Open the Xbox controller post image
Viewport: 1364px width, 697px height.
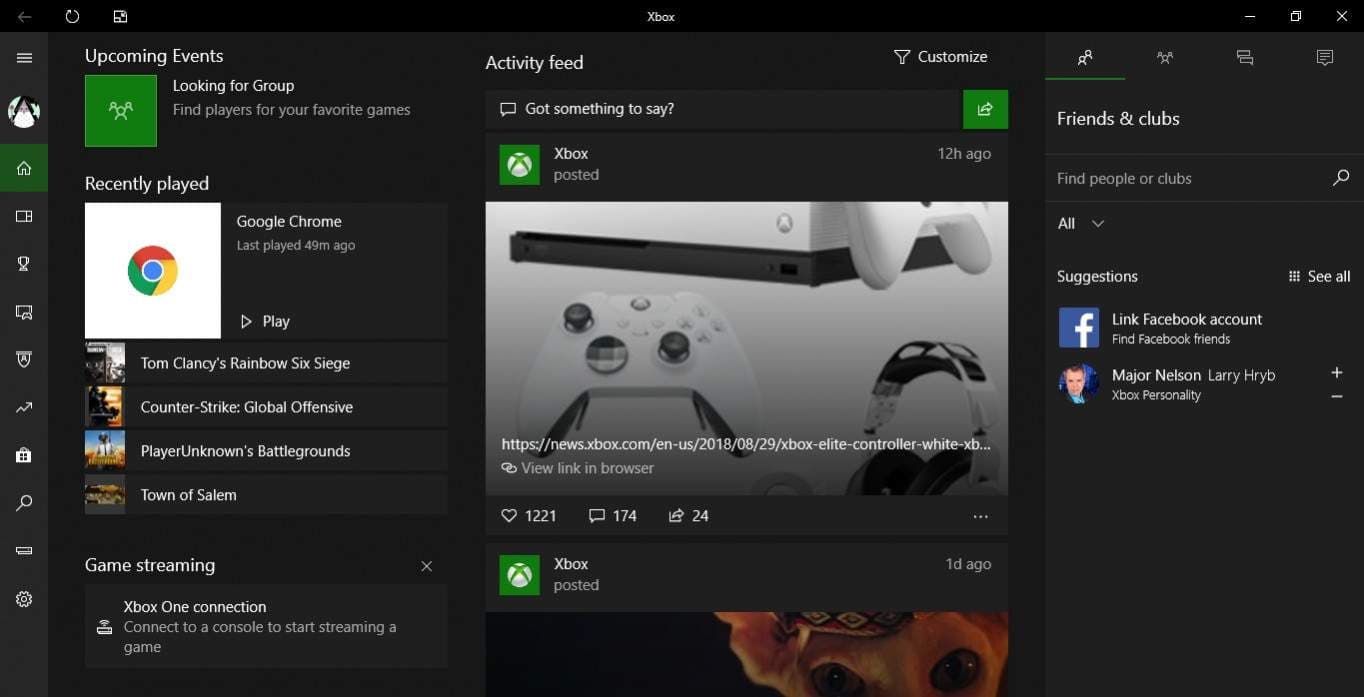[747, 349]
